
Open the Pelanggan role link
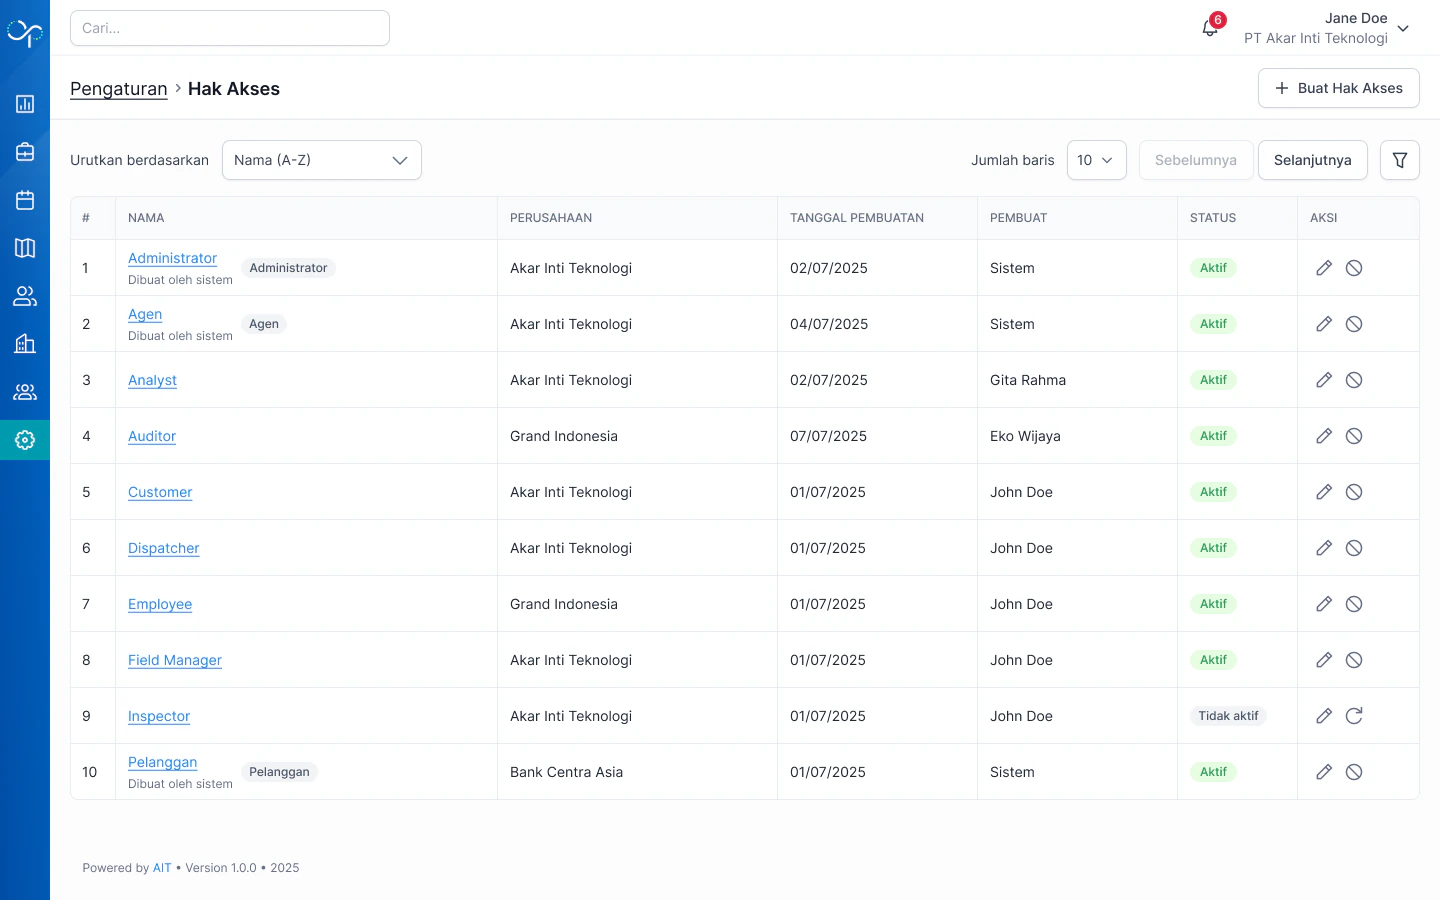click(x=162, y=762)
